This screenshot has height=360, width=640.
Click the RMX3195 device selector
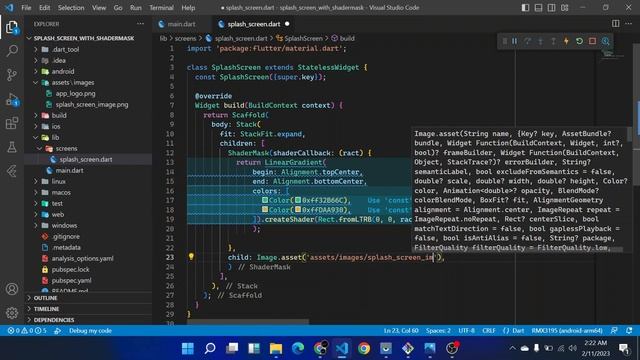567,331
